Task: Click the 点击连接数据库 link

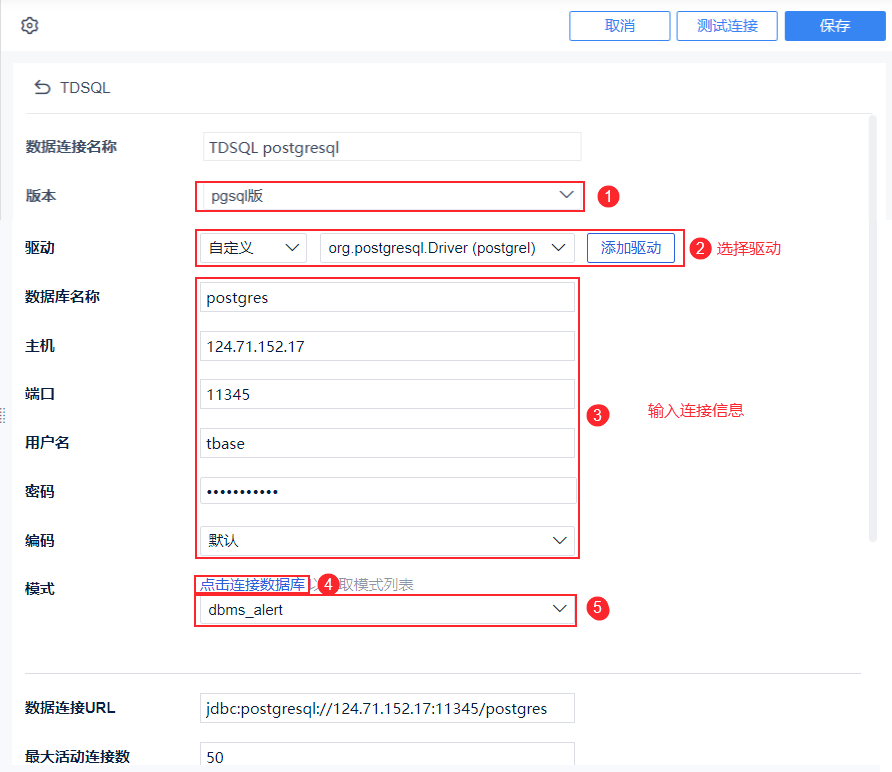Action: [253, 584]
